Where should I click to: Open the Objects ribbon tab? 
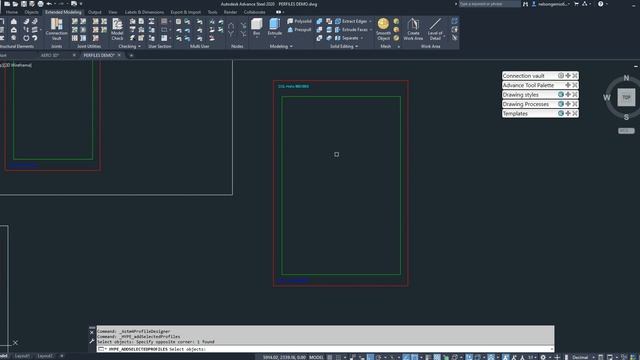[31, 12]
